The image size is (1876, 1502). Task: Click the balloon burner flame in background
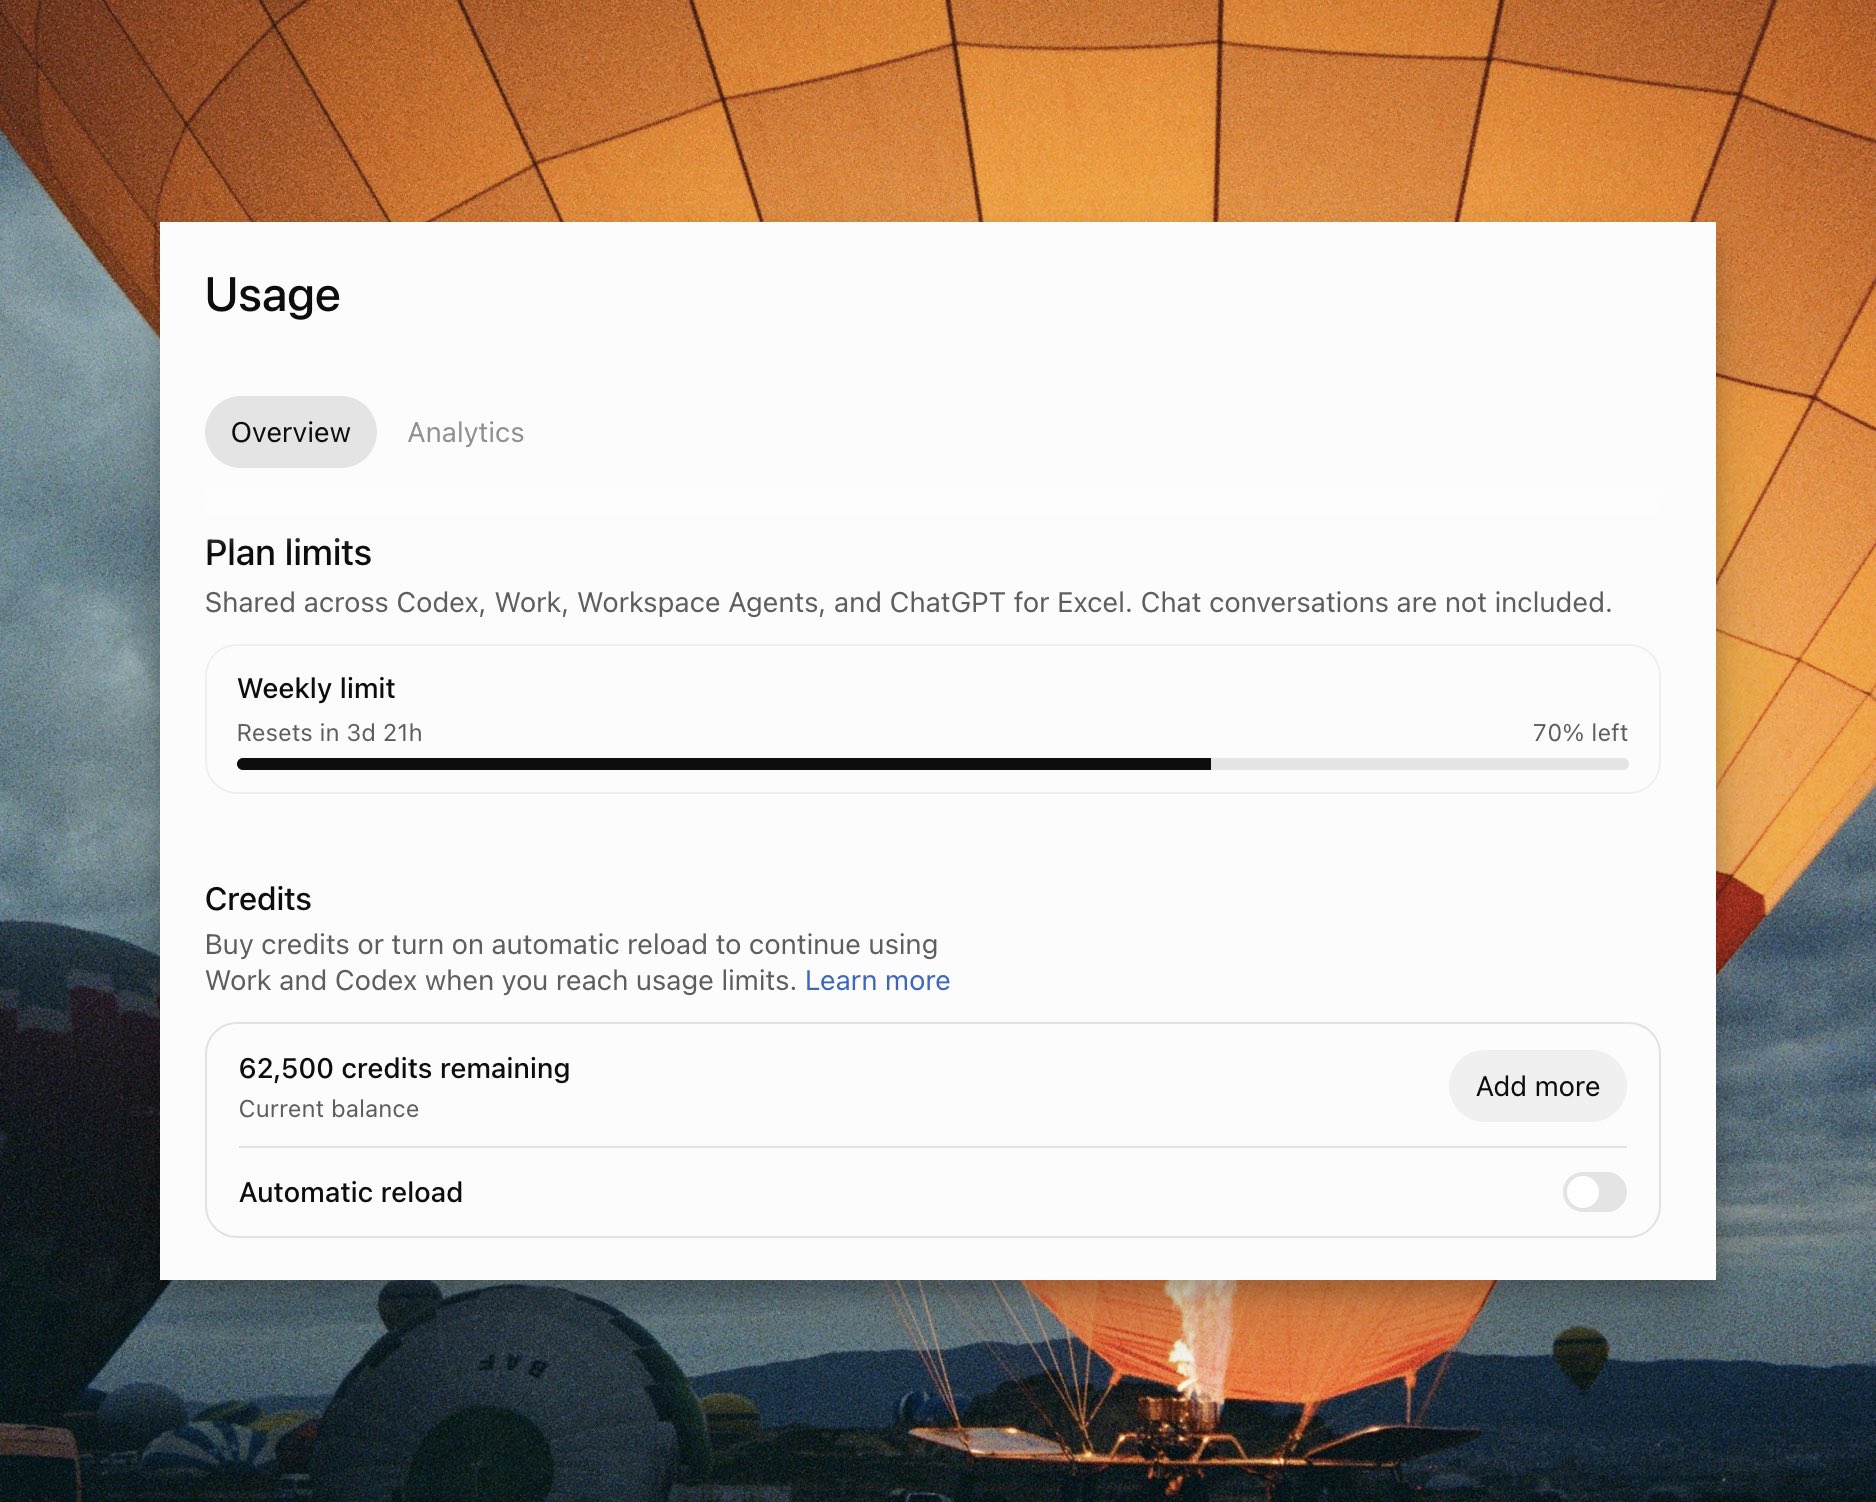[1198, 1340]
